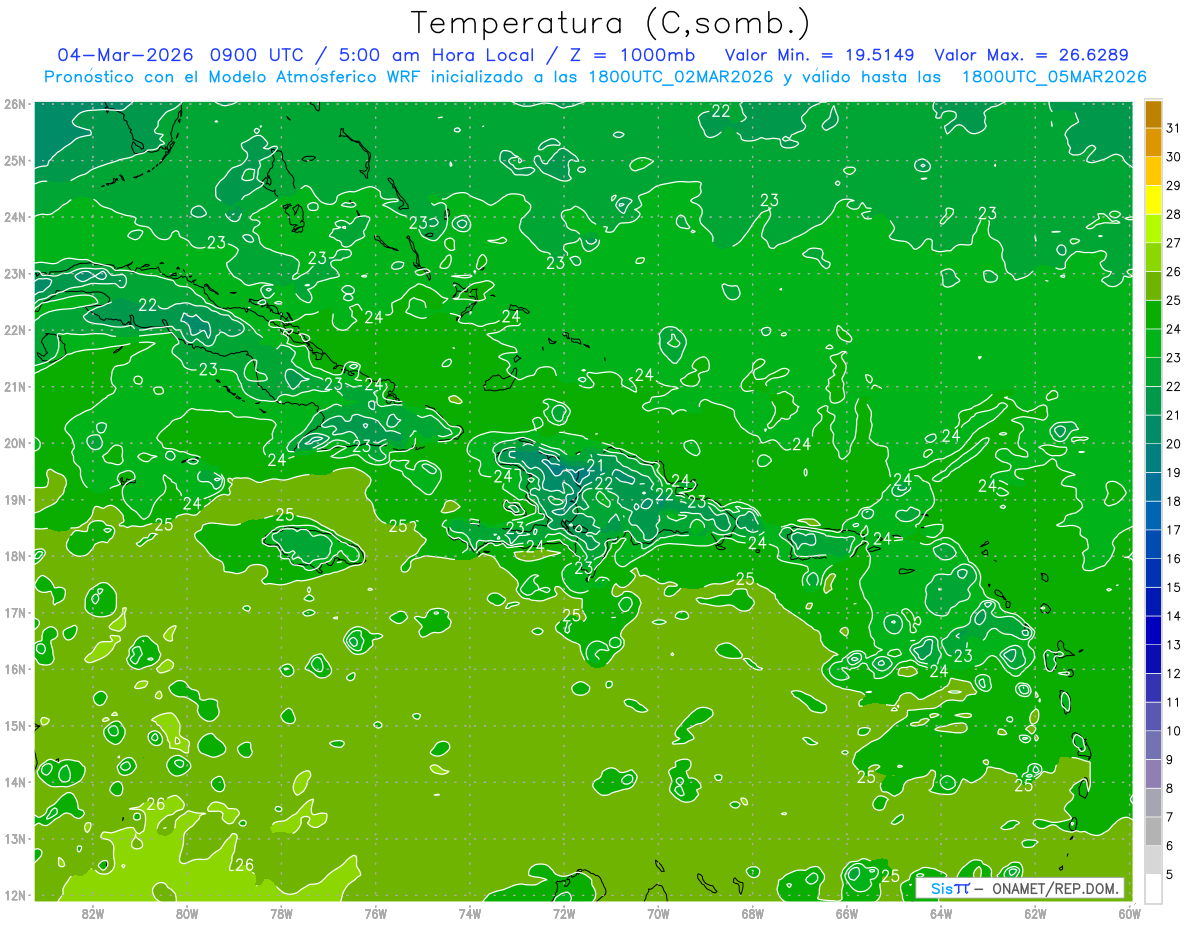The image size is (1200, 927).
Task: Click the 12N latitude axis label
Action: click(x=15, y=895)
